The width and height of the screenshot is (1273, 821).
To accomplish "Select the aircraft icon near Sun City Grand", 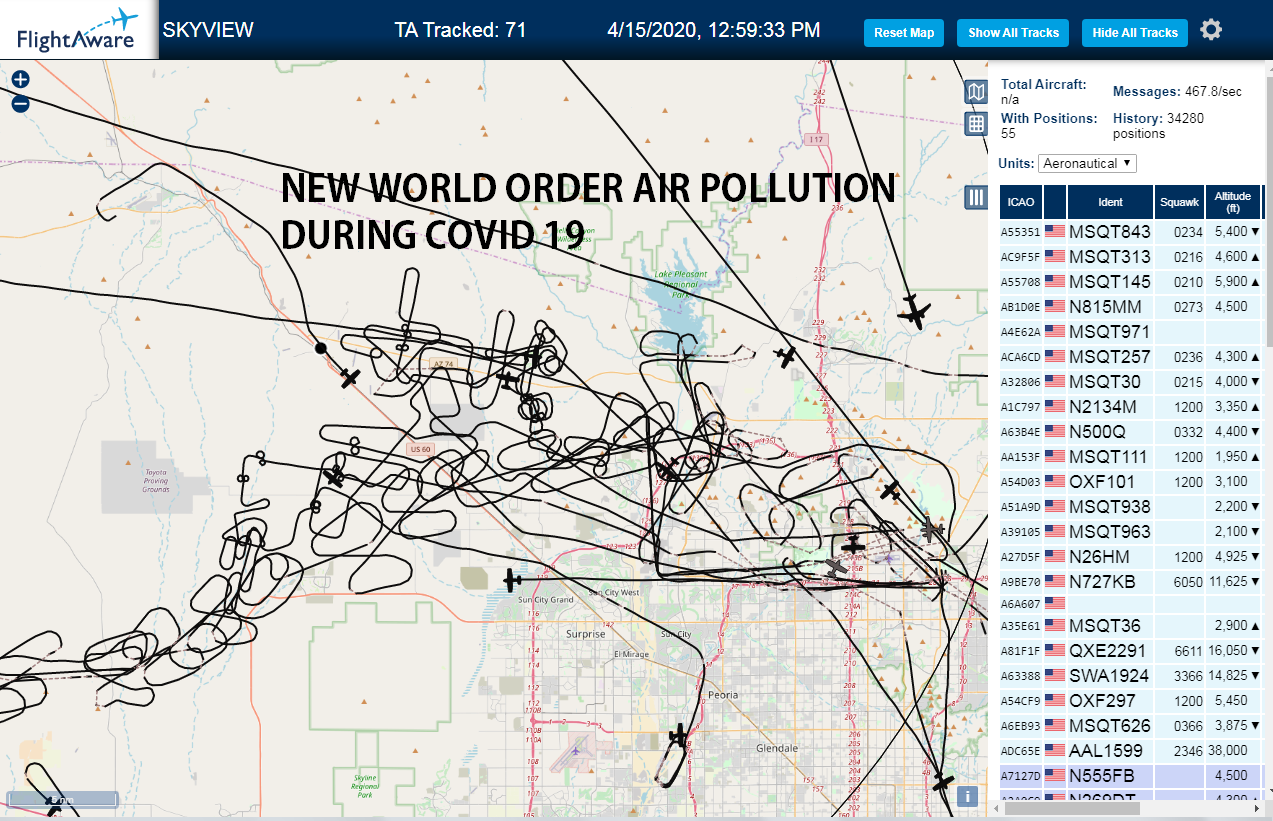I will [x=512, y=579].
